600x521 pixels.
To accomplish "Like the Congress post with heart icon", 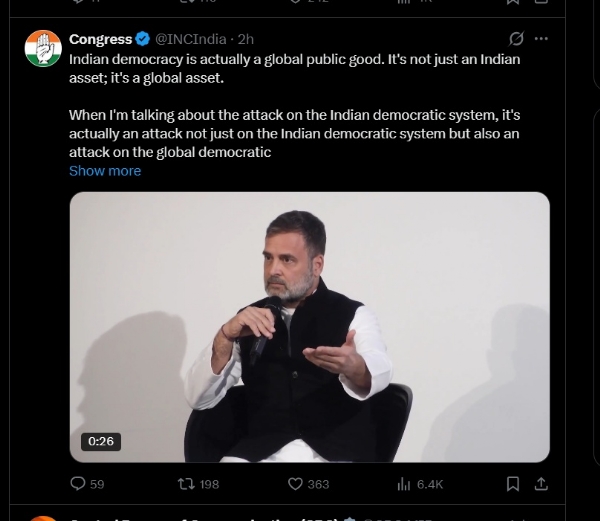I will [295, 484].
